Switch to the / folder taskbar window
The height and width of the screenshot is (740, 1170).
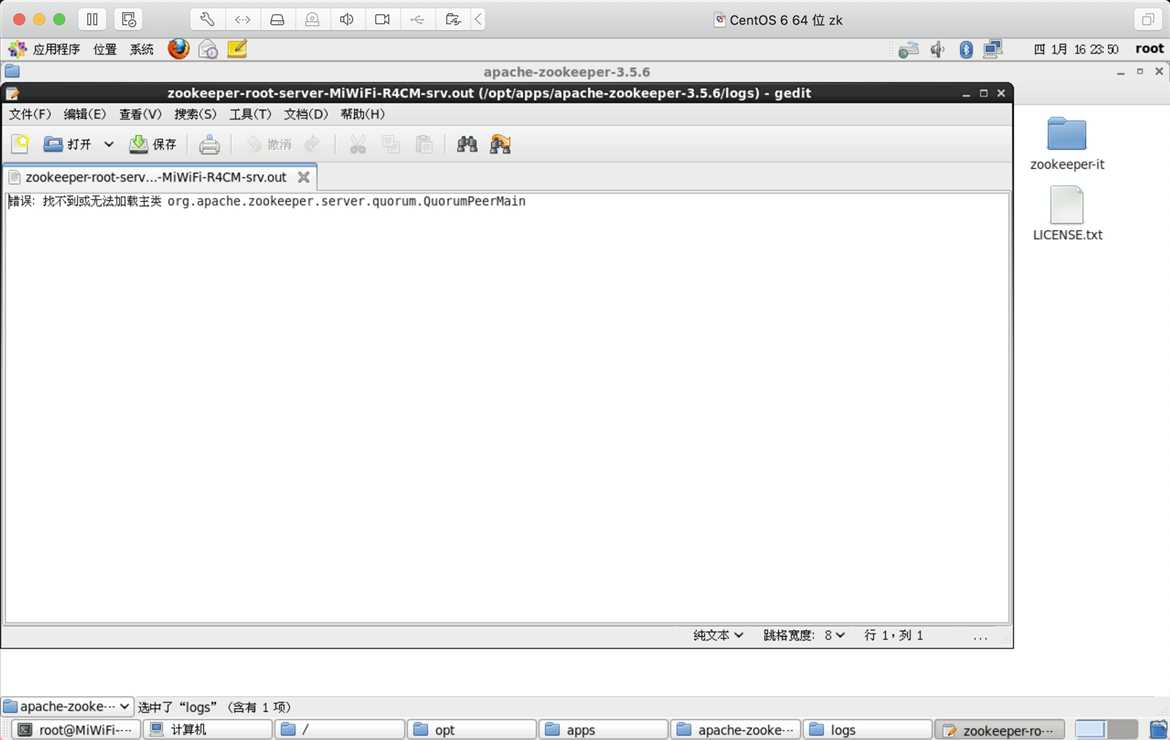(340, 730)
